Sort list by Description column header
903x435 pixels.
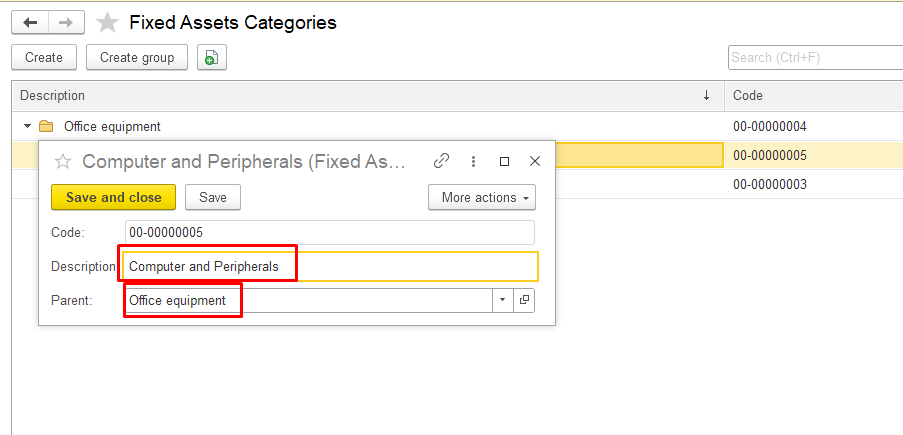point(360,96)
